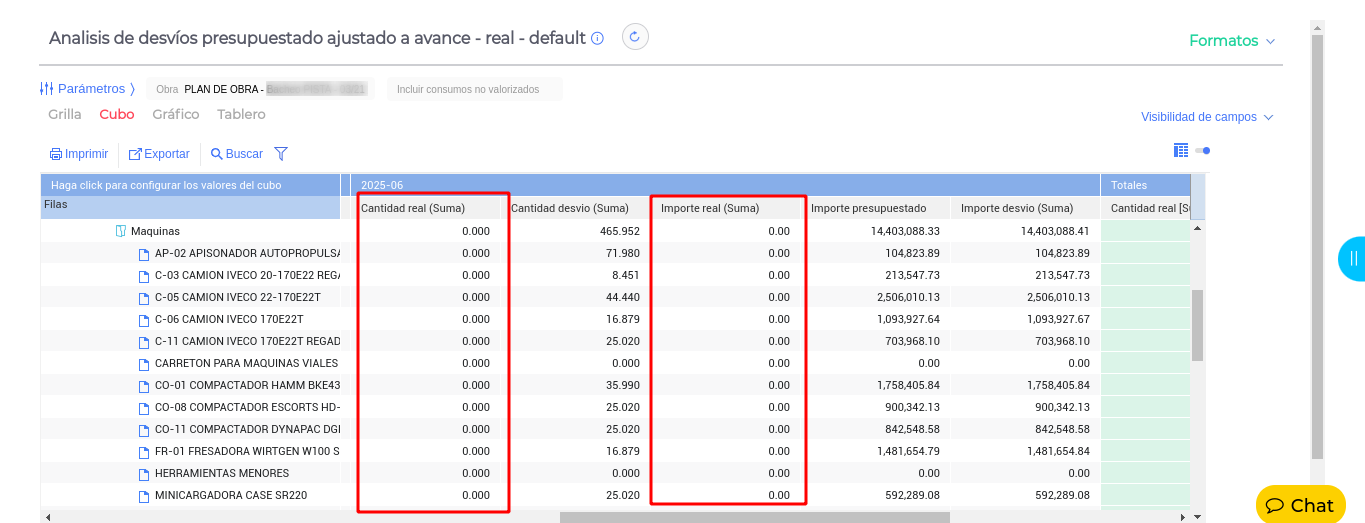Switch to the Gráfico tab

coord(176,115)
